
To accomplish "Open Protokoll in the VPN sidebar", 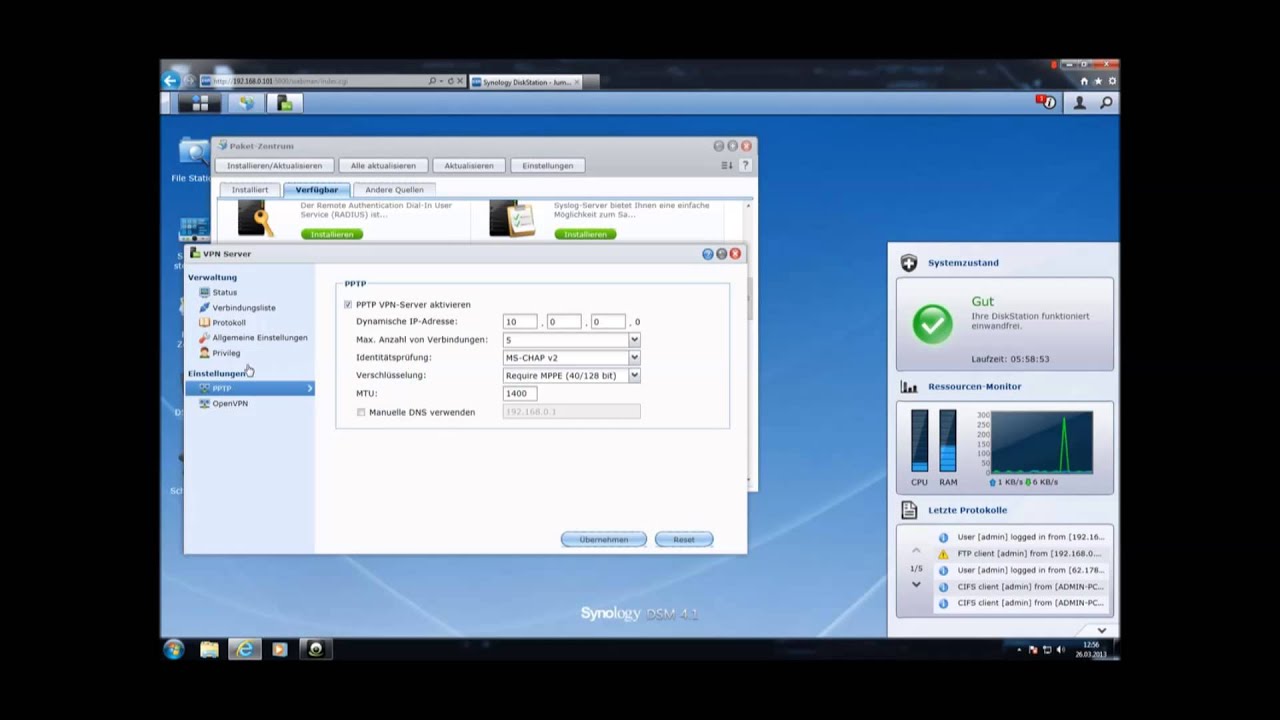I will 228,322.
